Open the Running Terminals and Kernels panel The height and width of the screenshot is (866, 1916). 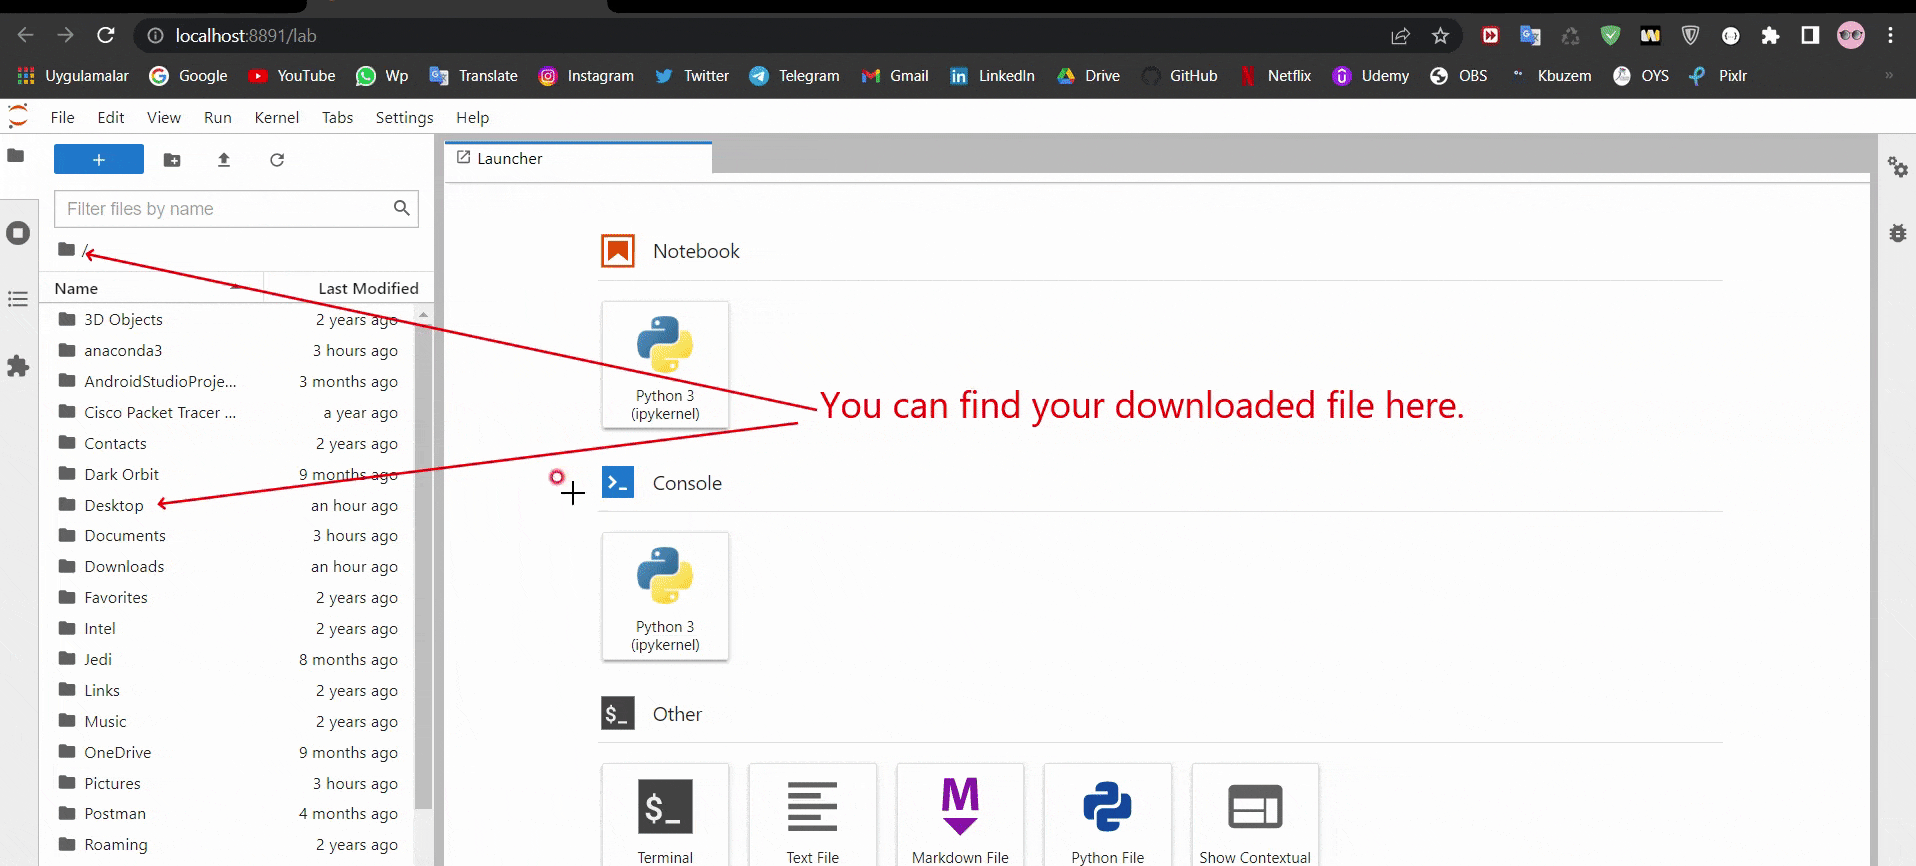[x=18, y=233]
